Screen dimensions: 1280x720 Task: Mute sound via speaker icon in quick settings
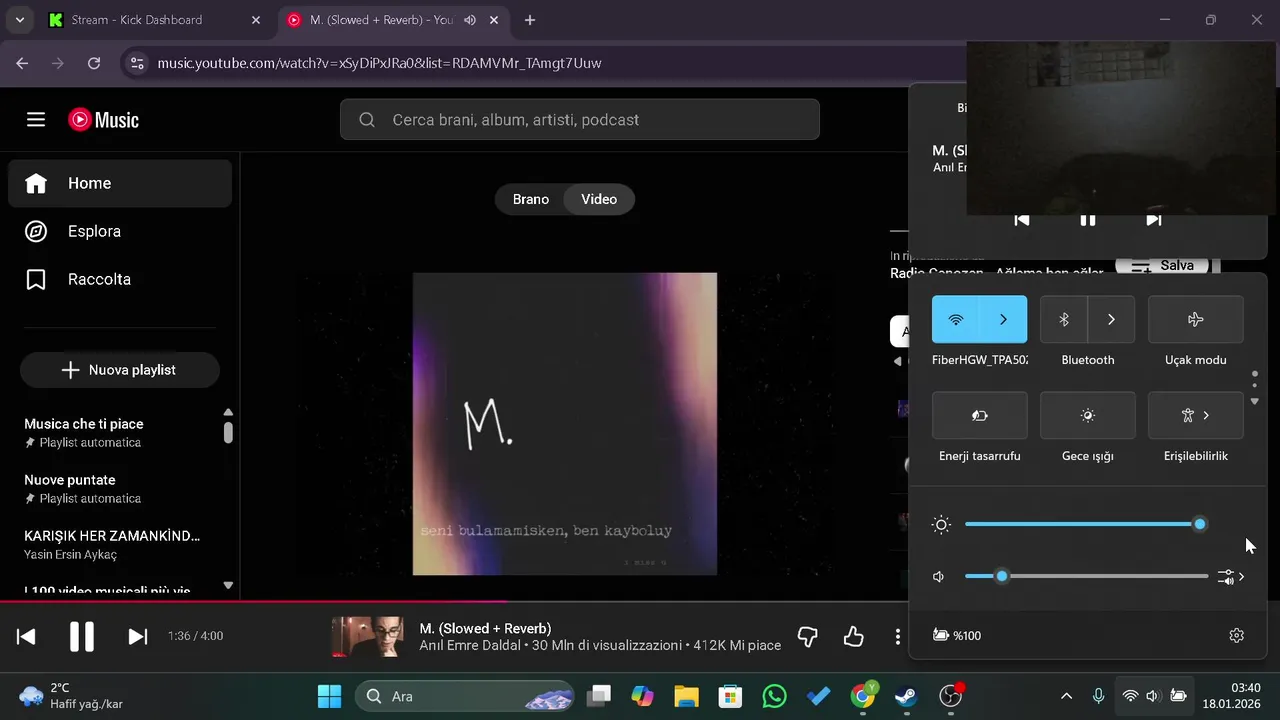[x=939, y=577]
